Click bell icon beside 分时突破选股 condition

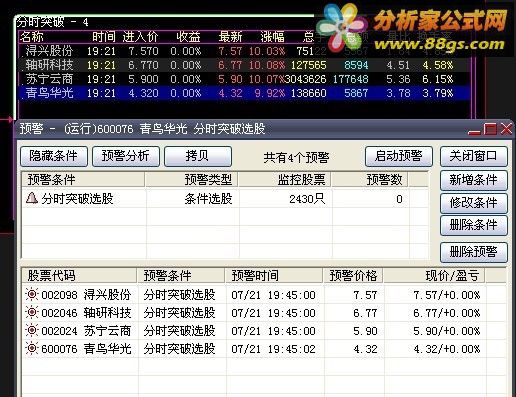click(32, 198)
